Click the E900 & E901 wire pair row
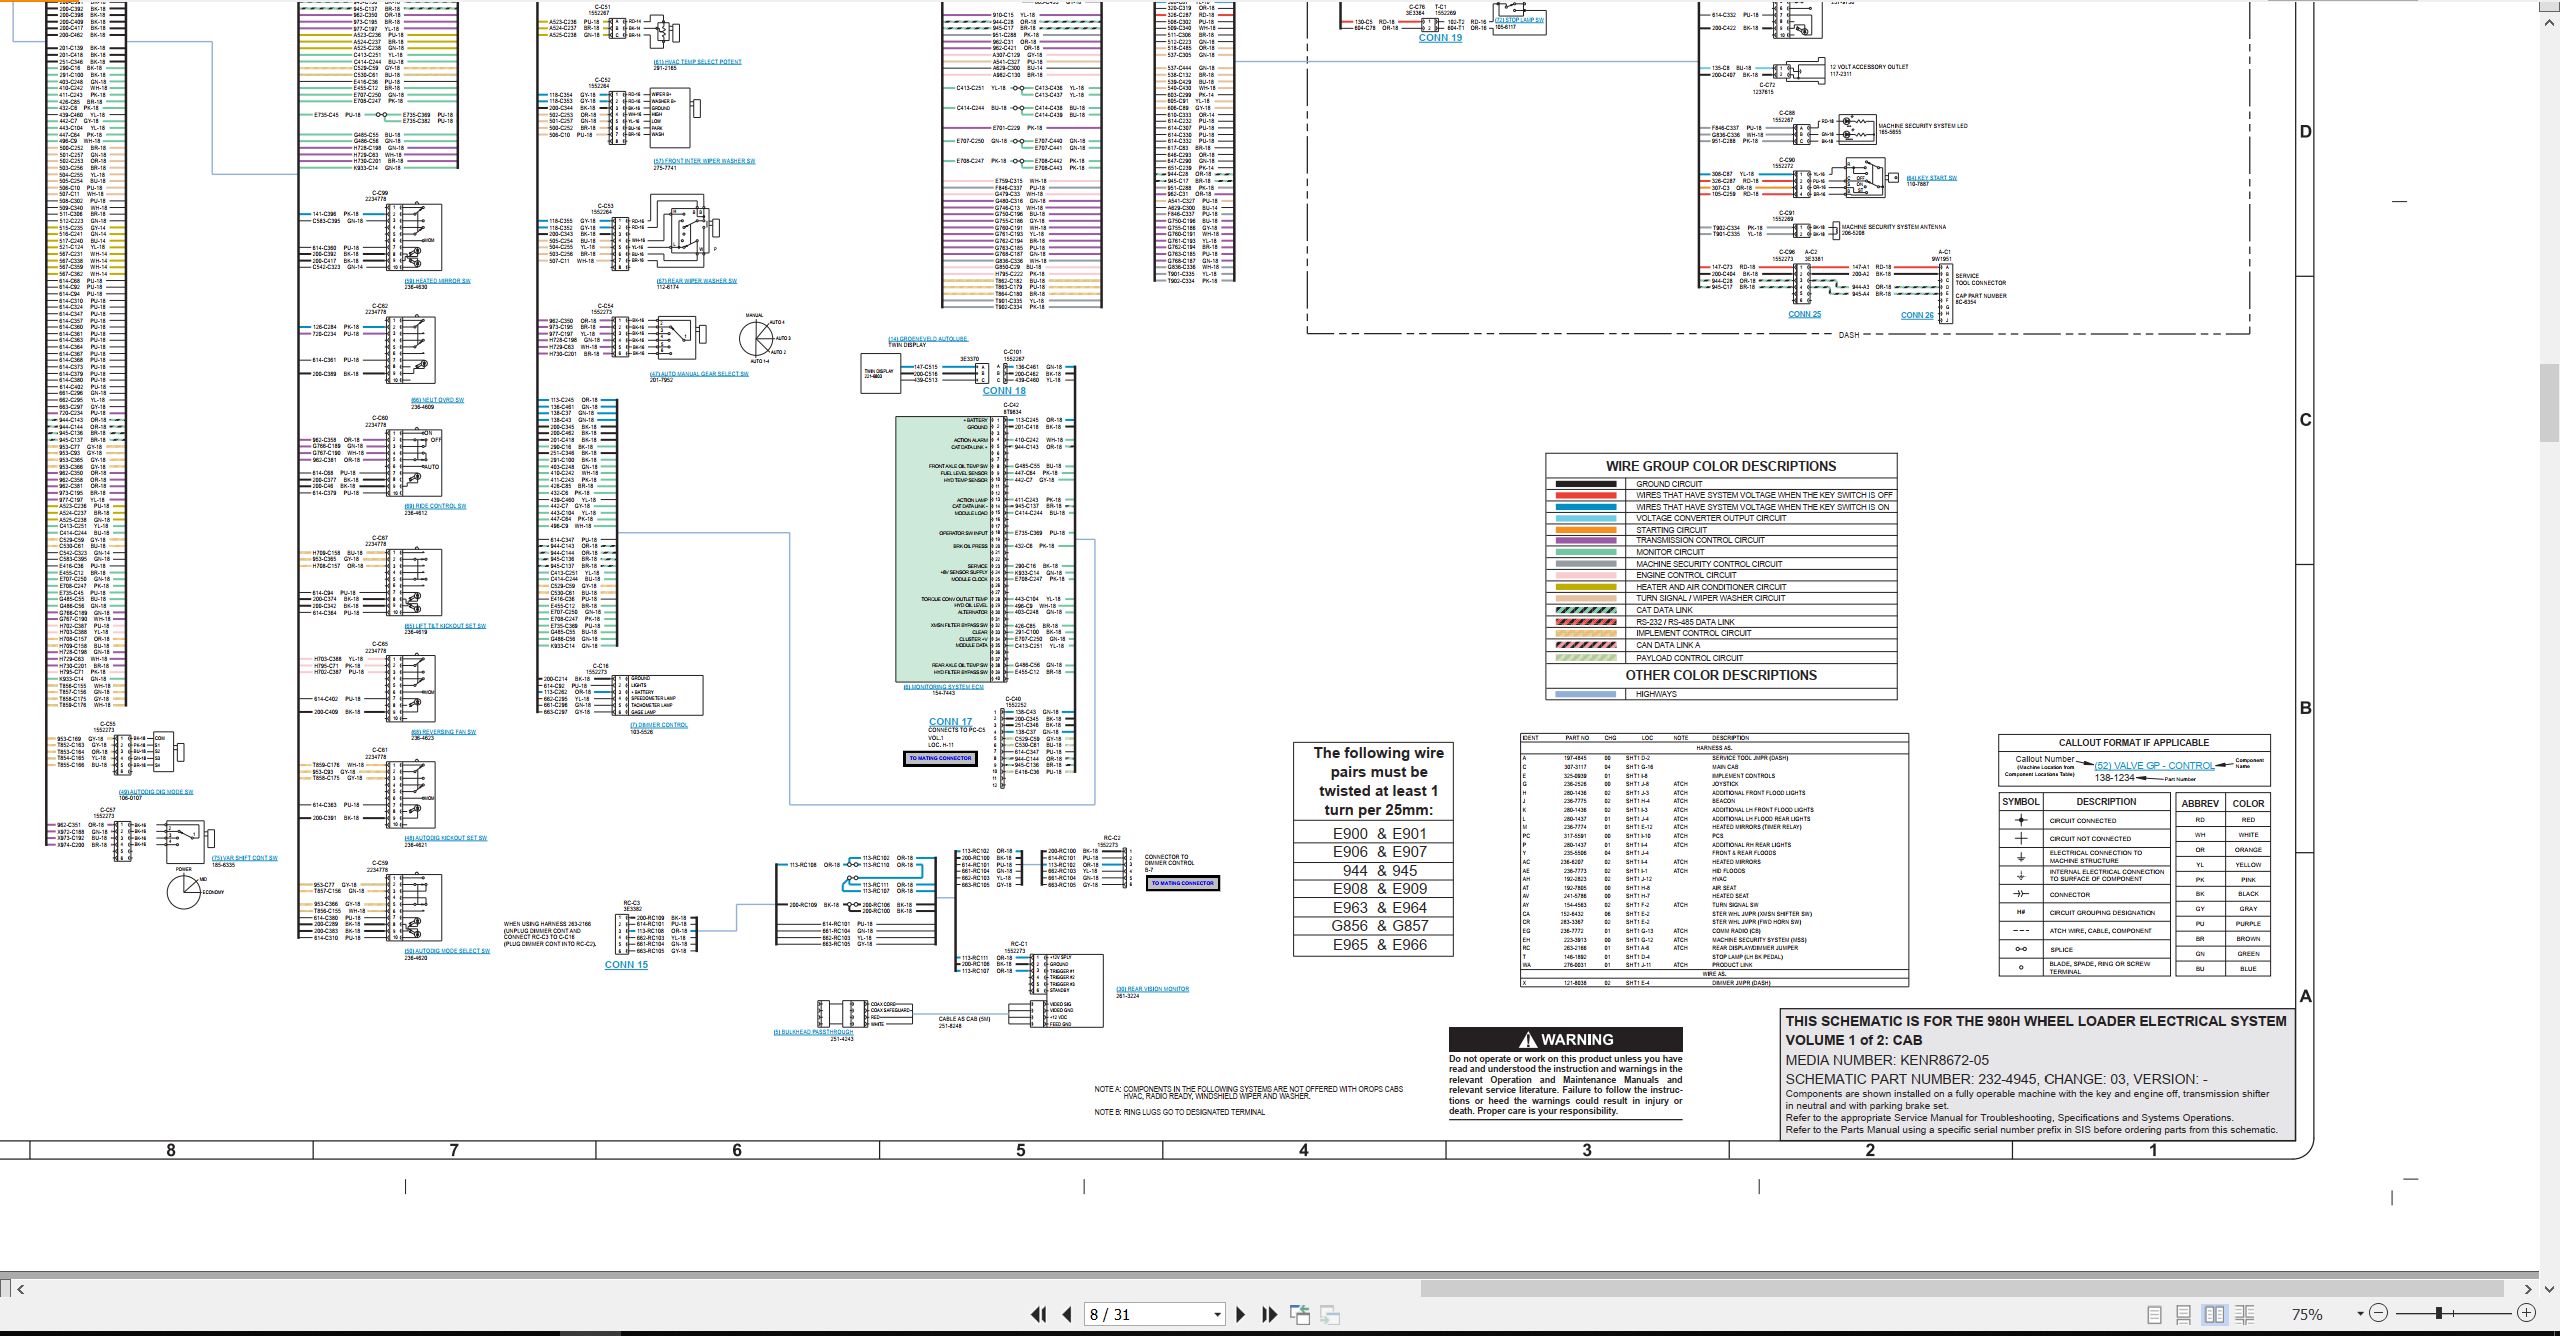 (1373, 833)
